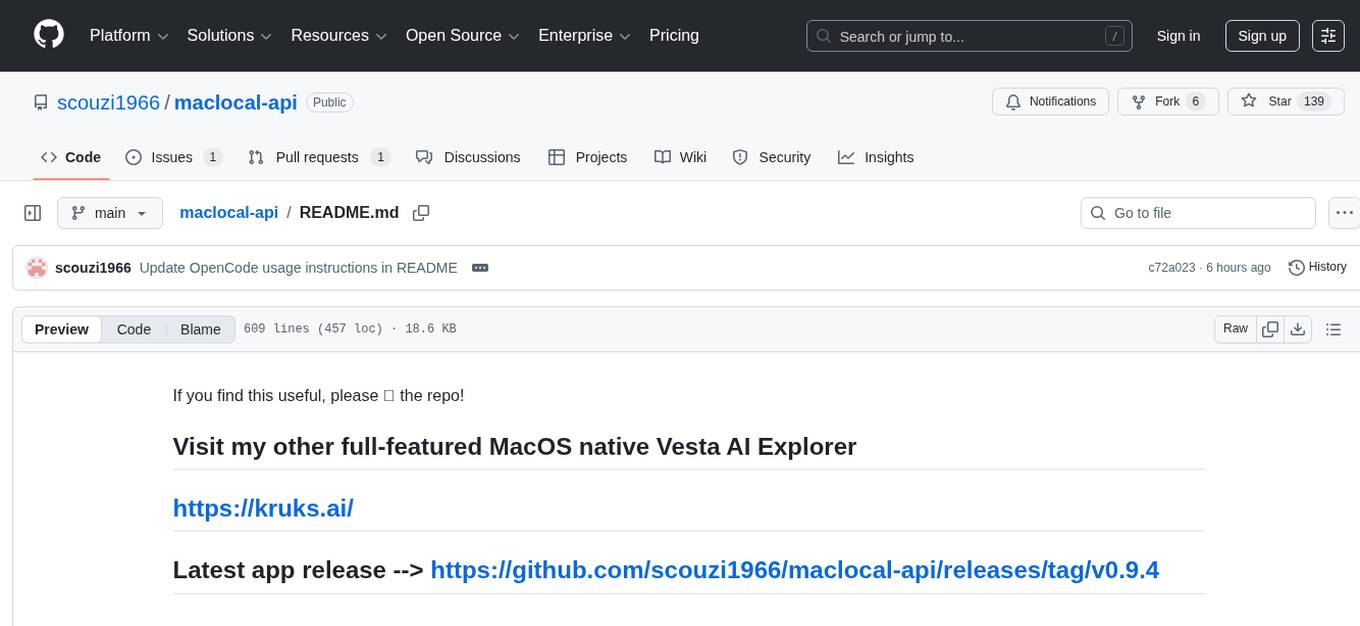
Task: Open commit History via the clock icon
Action: click(1297, 267)
